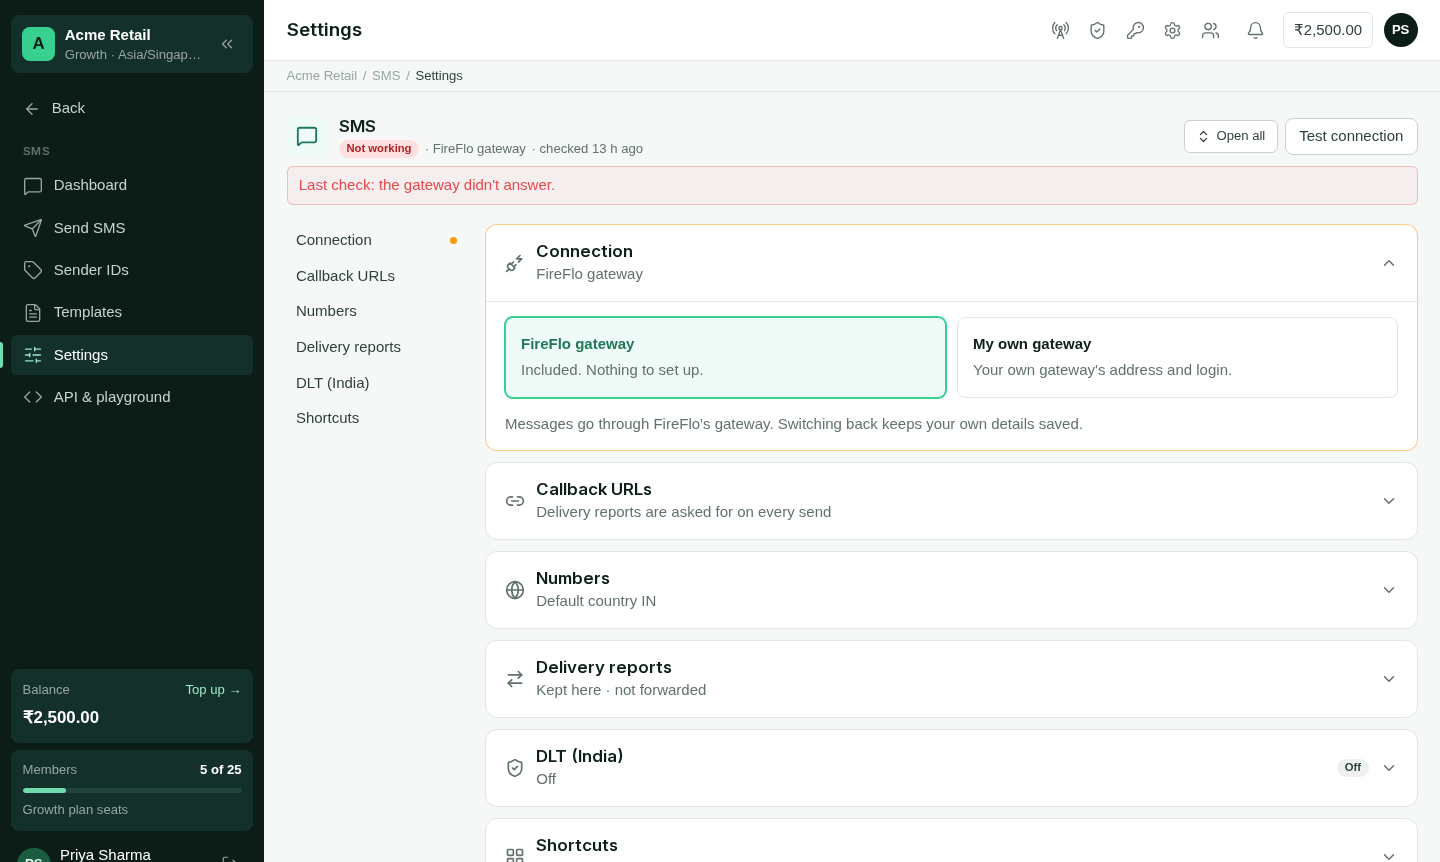1440x862 pixels.
Task: Click the Callback URLs link icon
Action: point(515,501)
